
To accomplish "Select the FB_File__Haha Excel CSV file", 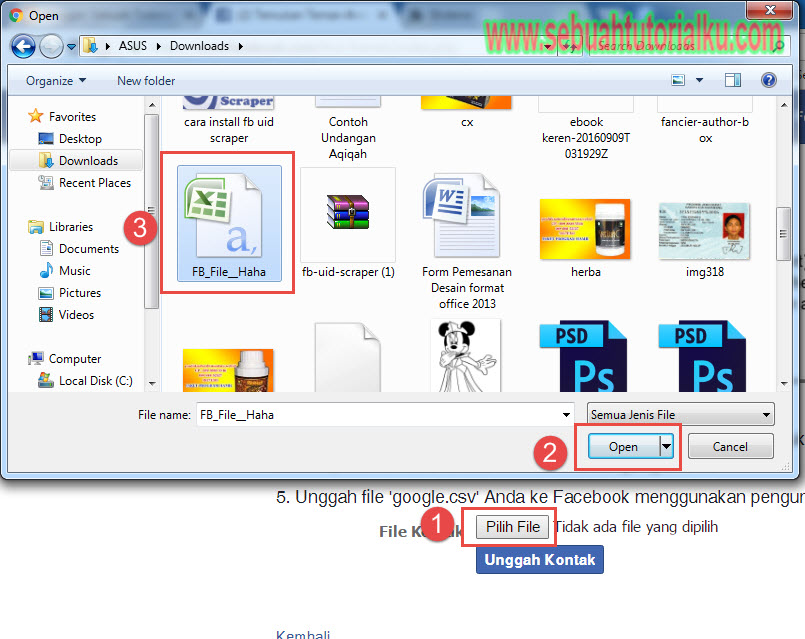I will click(229, 223).
